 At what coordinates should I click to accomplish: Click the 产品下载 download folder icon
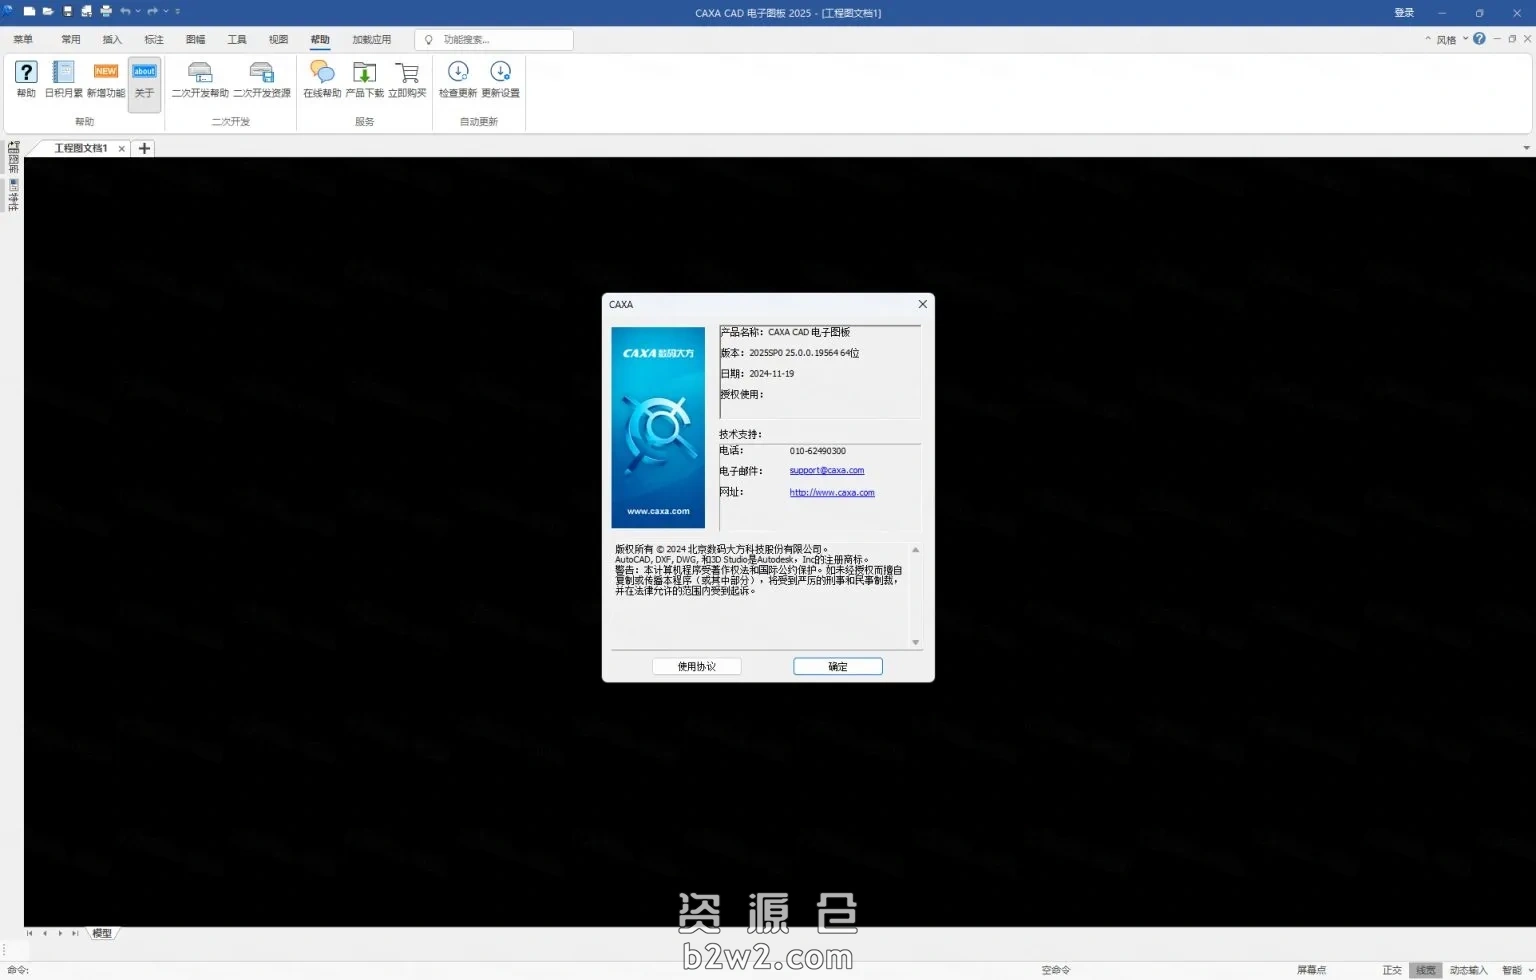[x=364, y=79]
